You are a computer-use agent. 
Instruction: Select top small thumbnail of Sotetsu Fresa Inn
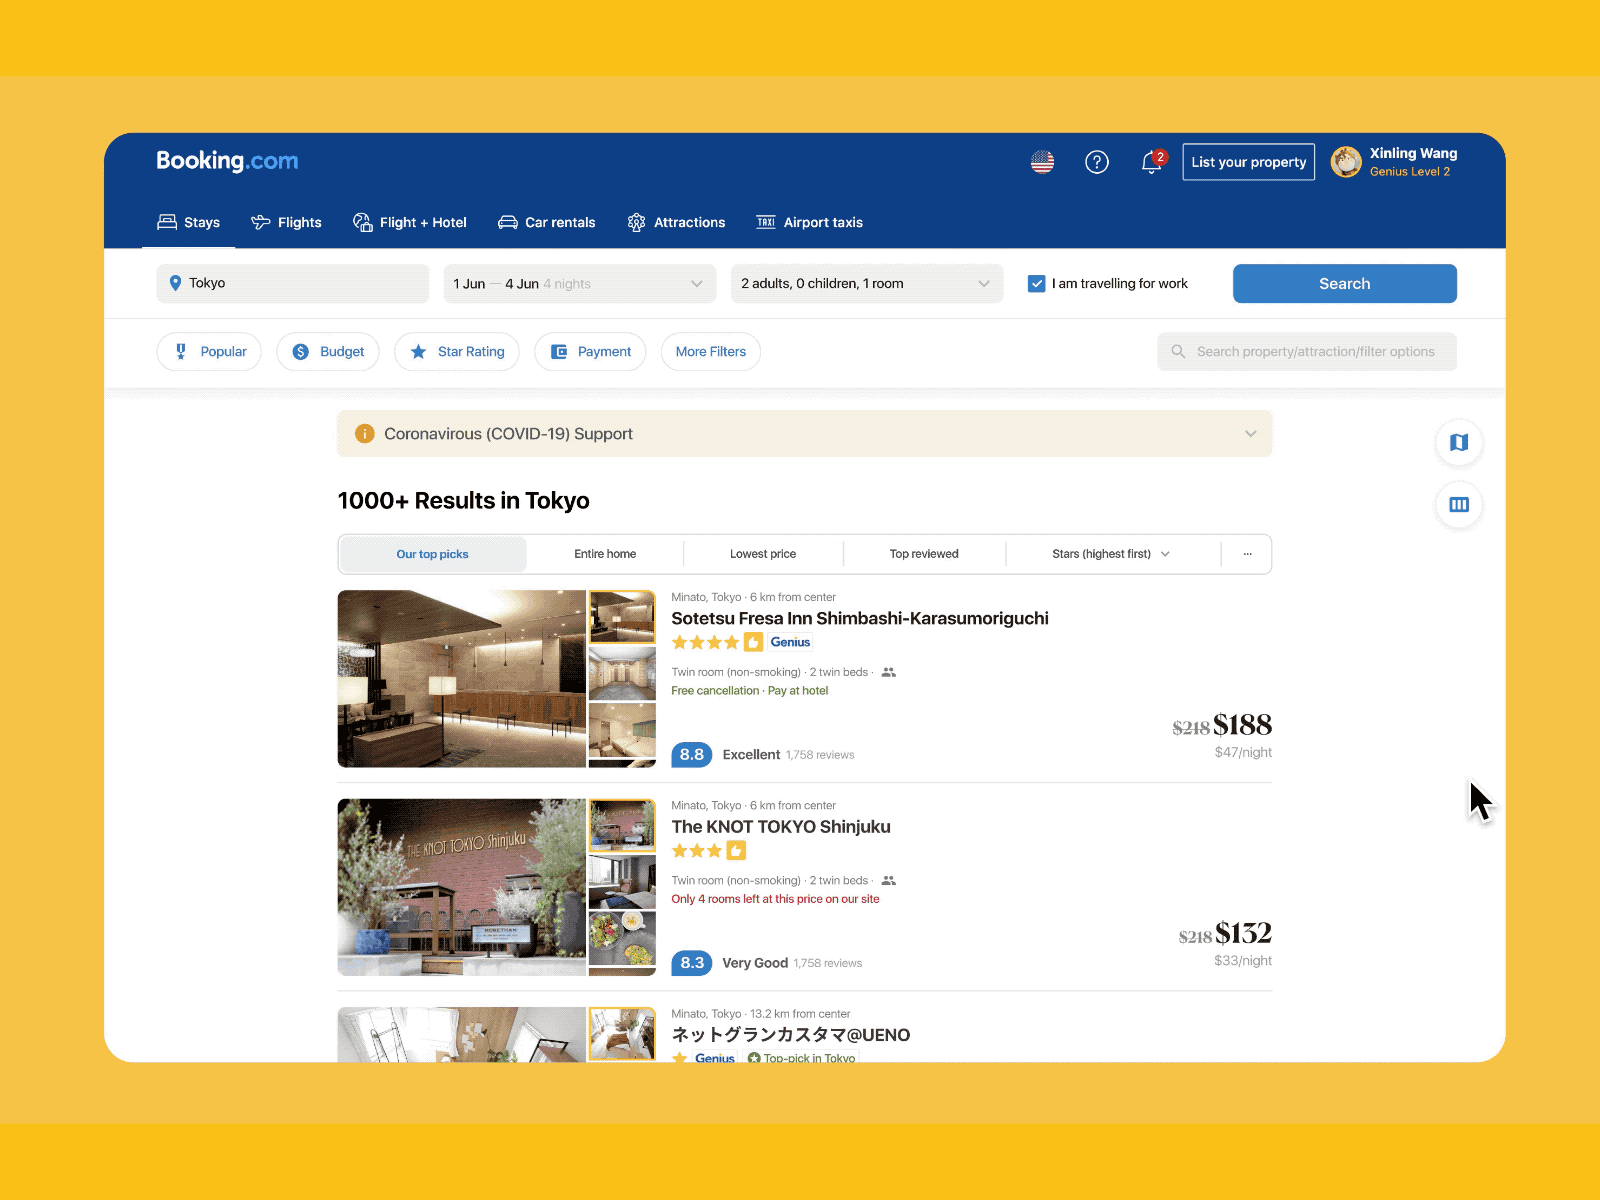pyautogui.click(x=622, y=616)
